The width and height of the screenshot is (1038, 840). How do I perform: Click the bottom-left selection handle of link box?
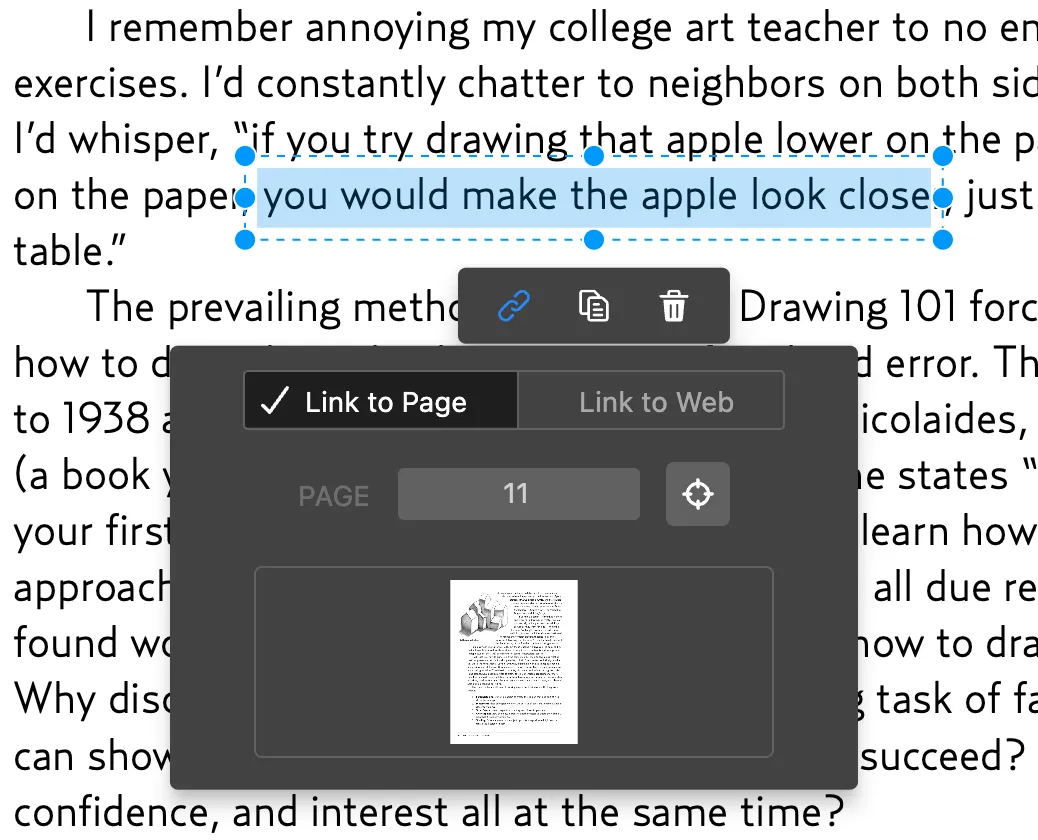click(245, 240)
